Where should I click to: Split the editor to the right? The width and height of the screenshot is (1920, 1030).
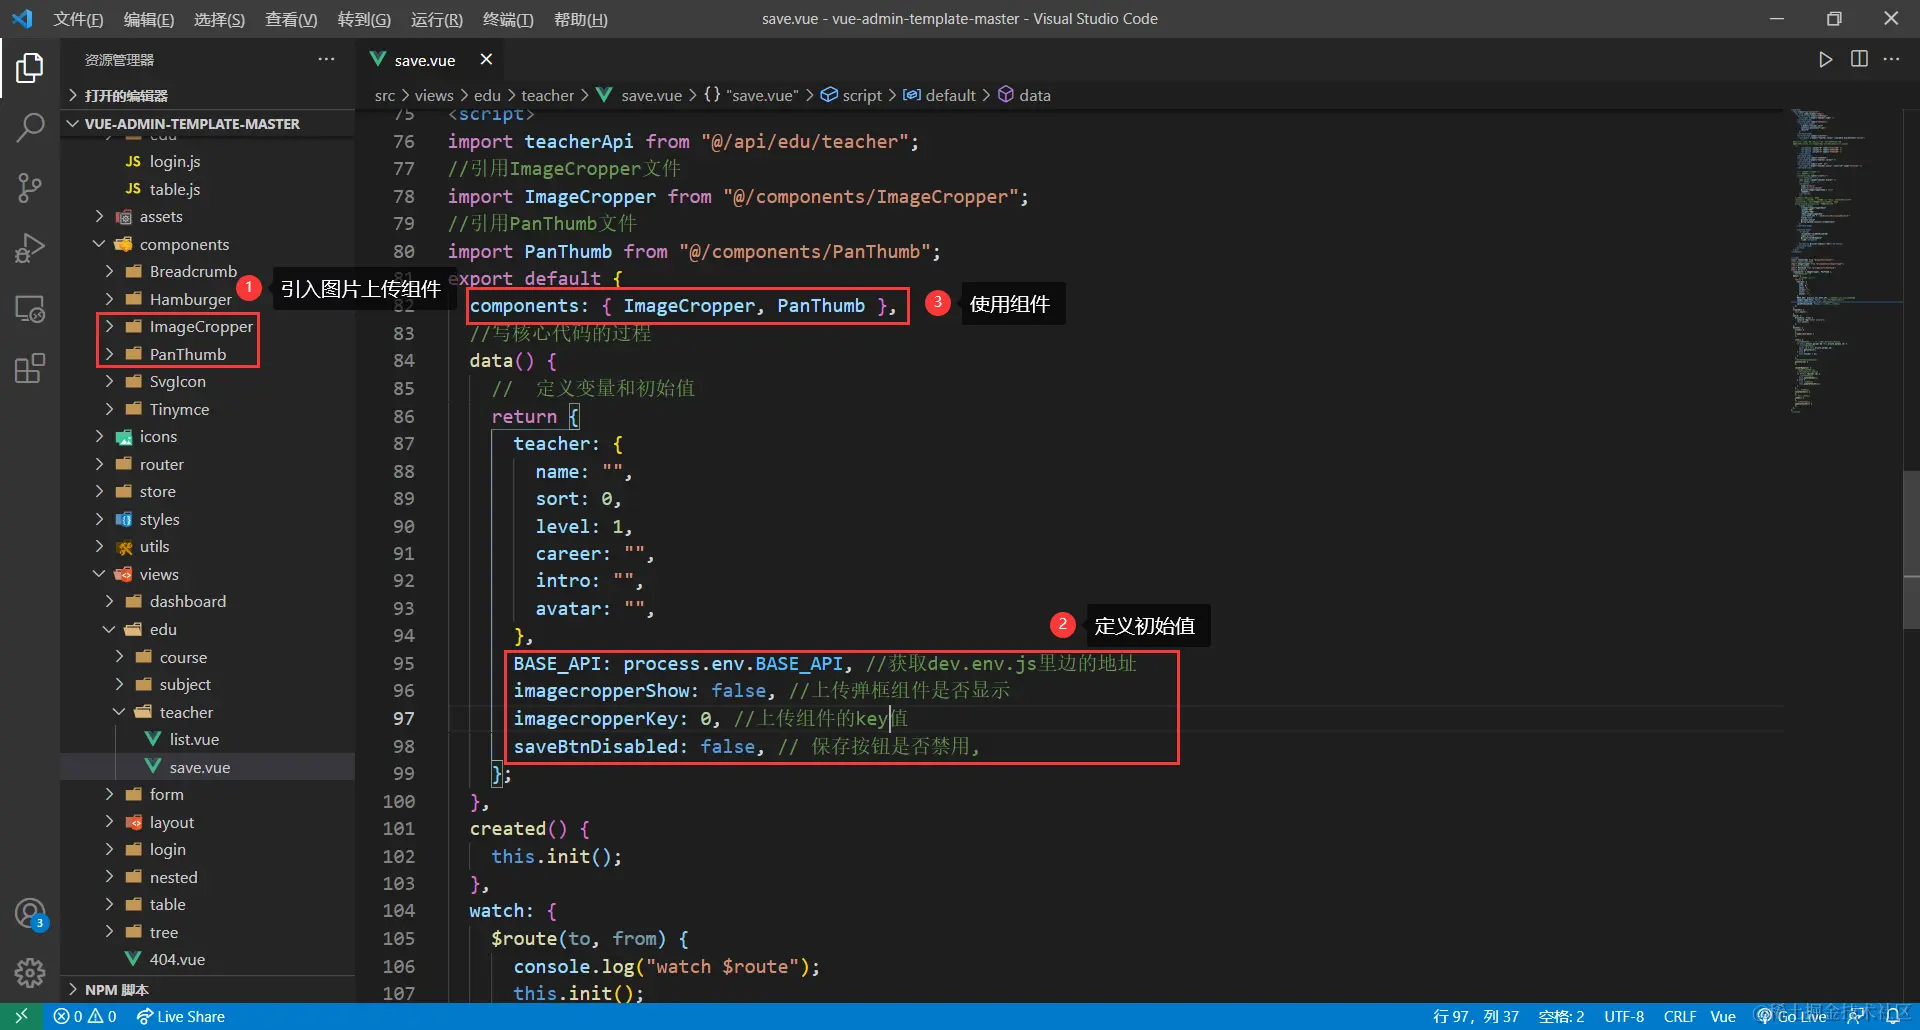[1859, 60]
